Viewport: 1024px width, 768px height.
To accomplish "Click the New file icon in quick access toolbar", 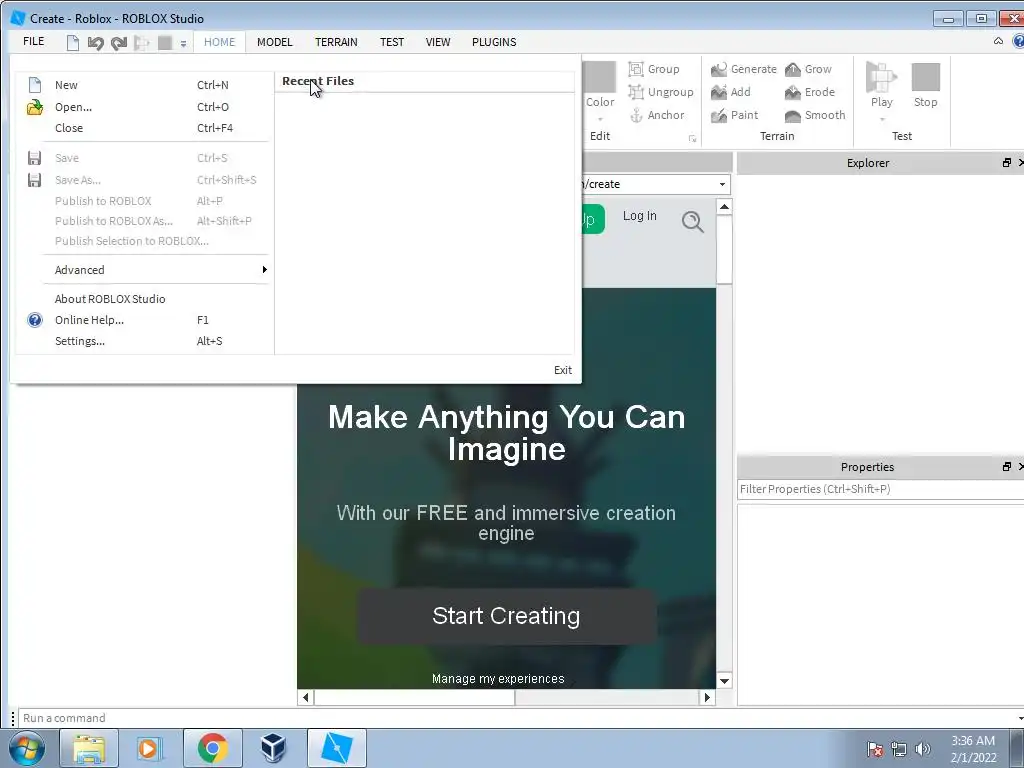I will click(x=72, y=42).
